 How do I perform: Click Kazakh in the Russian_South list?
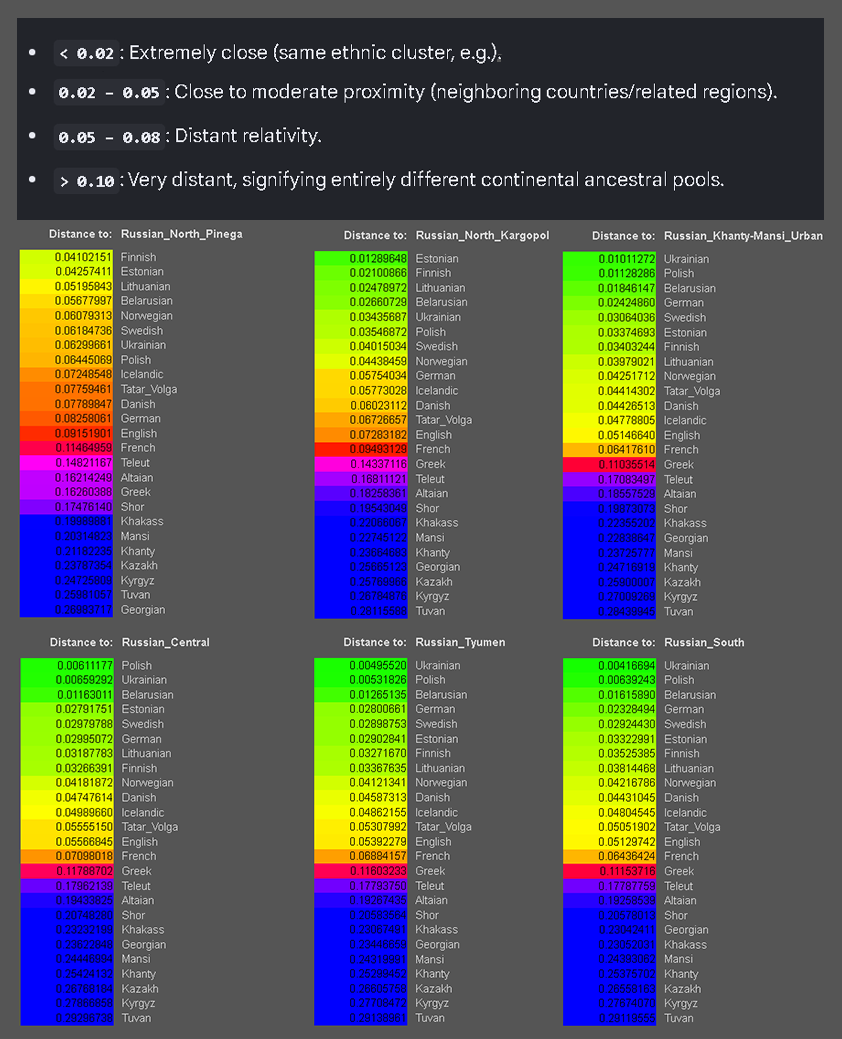point(682,989)
